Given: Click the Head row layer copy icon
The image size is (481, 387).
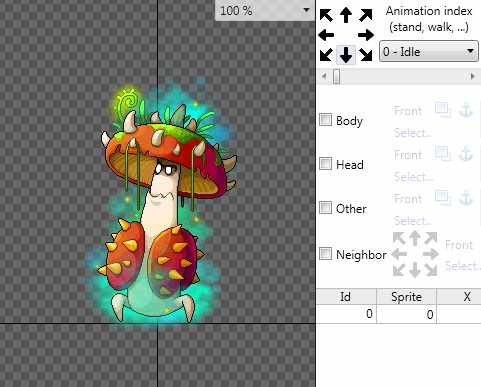Looking at the screenshot, I should pos(443,154).
